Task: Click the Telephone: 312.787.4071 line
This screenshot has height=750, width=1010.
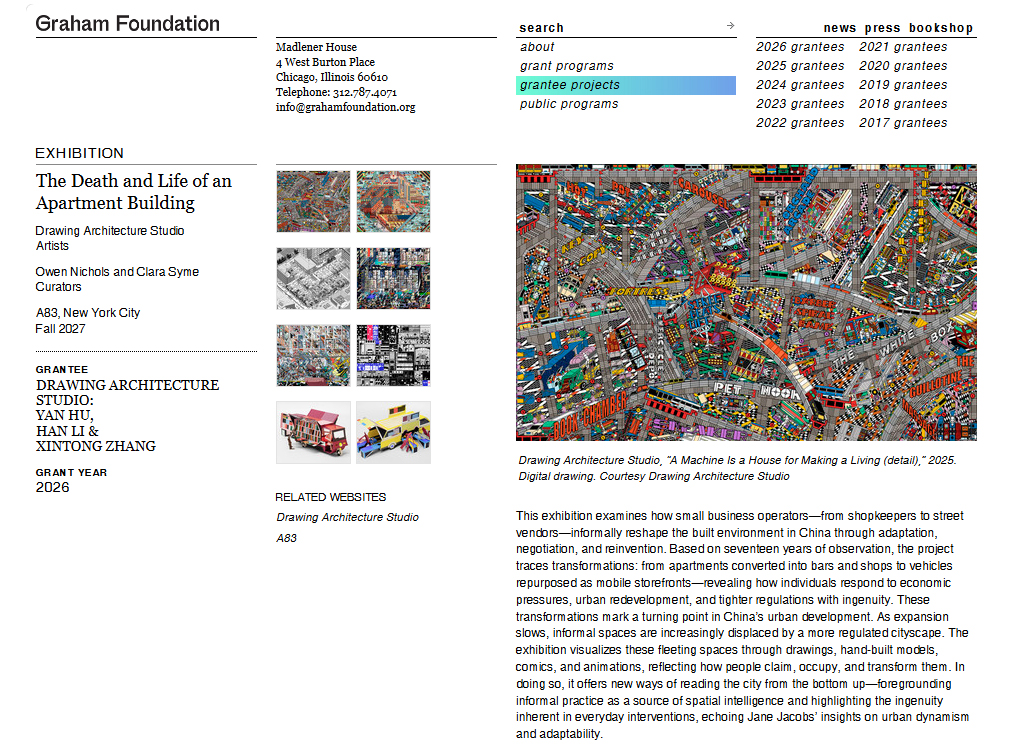Action: [x=336, y=92]
